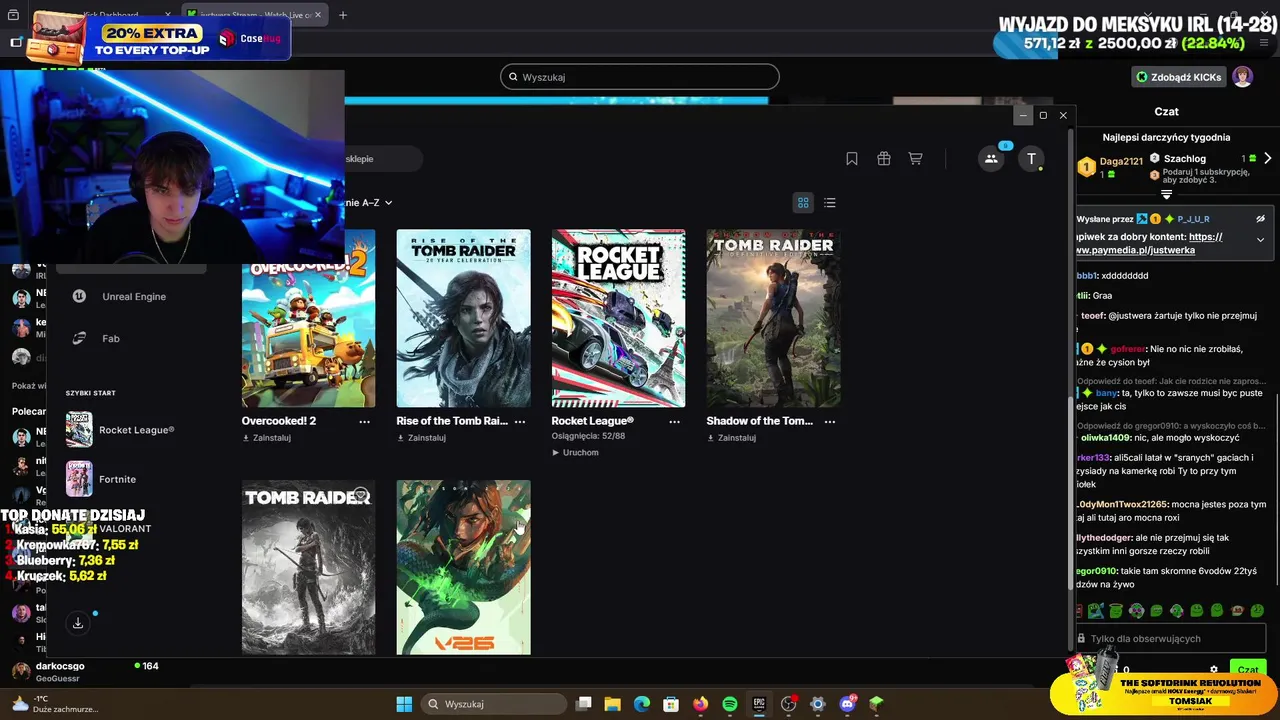Image resolution: width=1280 pixels, height=720 pixels.
Task: Open File Explorer from the taskbar
Action: click(613, 704)
